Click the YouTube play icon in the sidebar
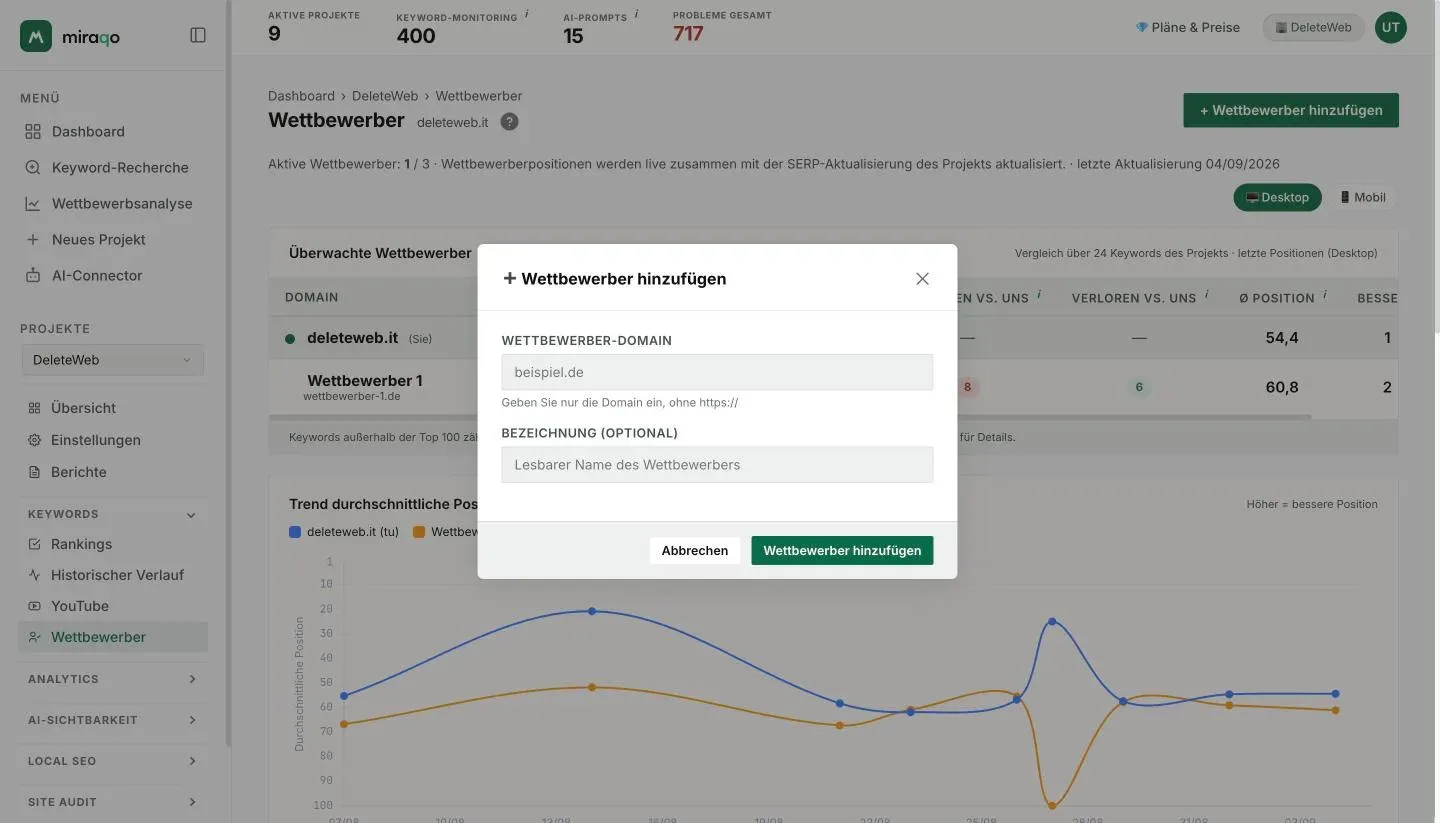 tap(34, 606)
